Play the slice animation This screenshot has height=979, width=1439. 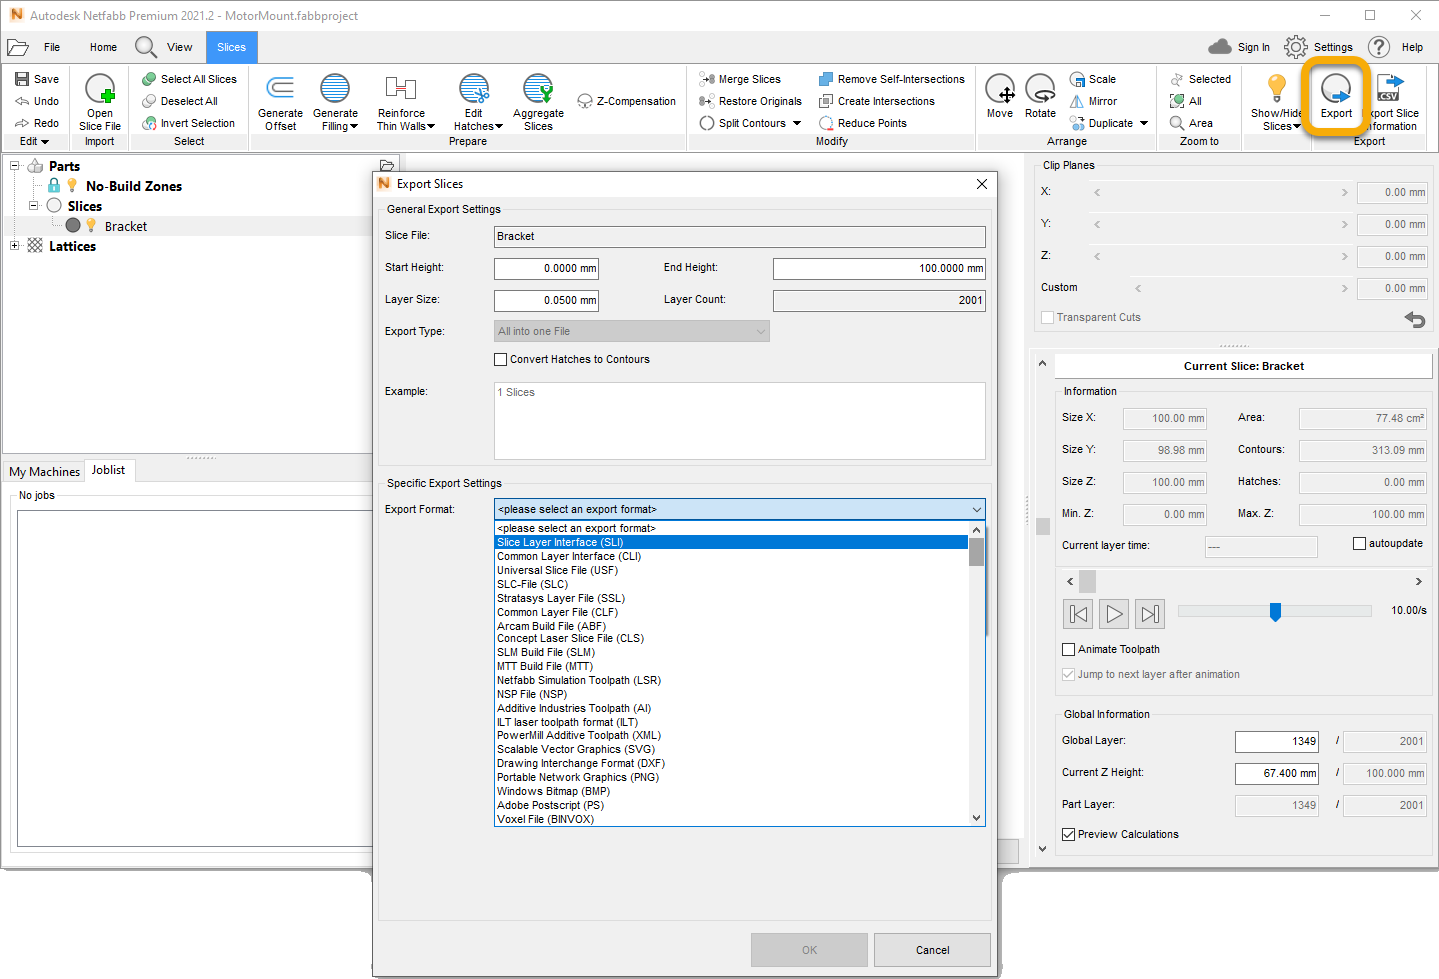click(1114, 614)
